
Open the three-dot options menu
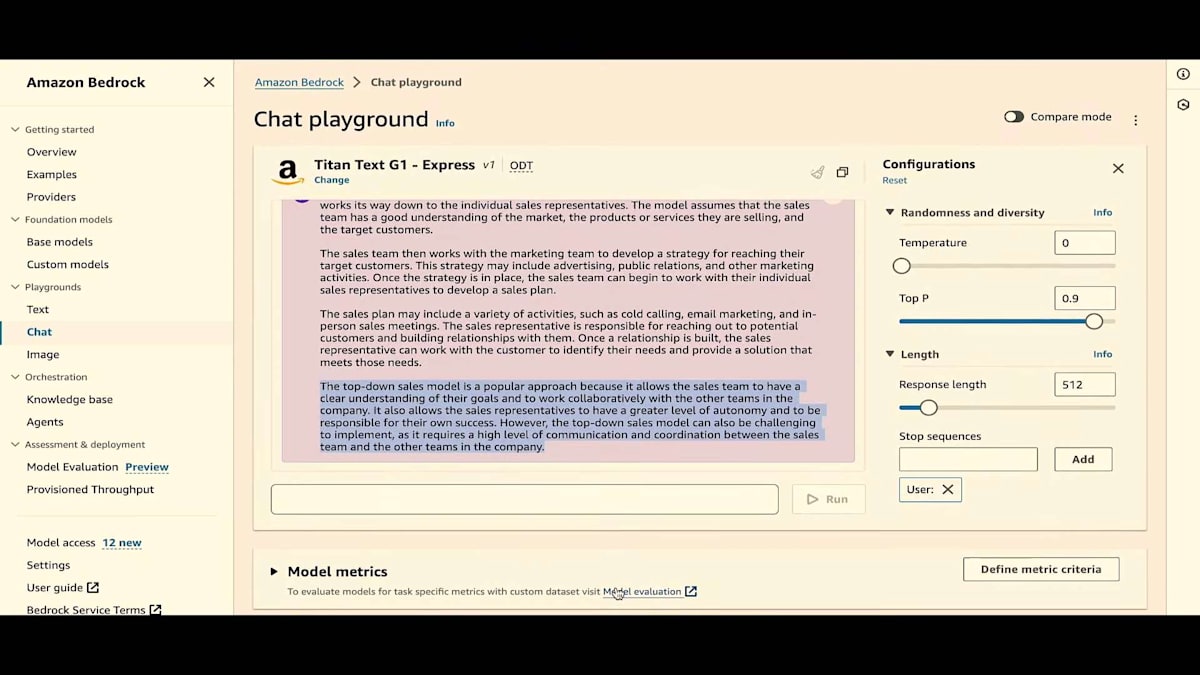tap(1136, 120)
